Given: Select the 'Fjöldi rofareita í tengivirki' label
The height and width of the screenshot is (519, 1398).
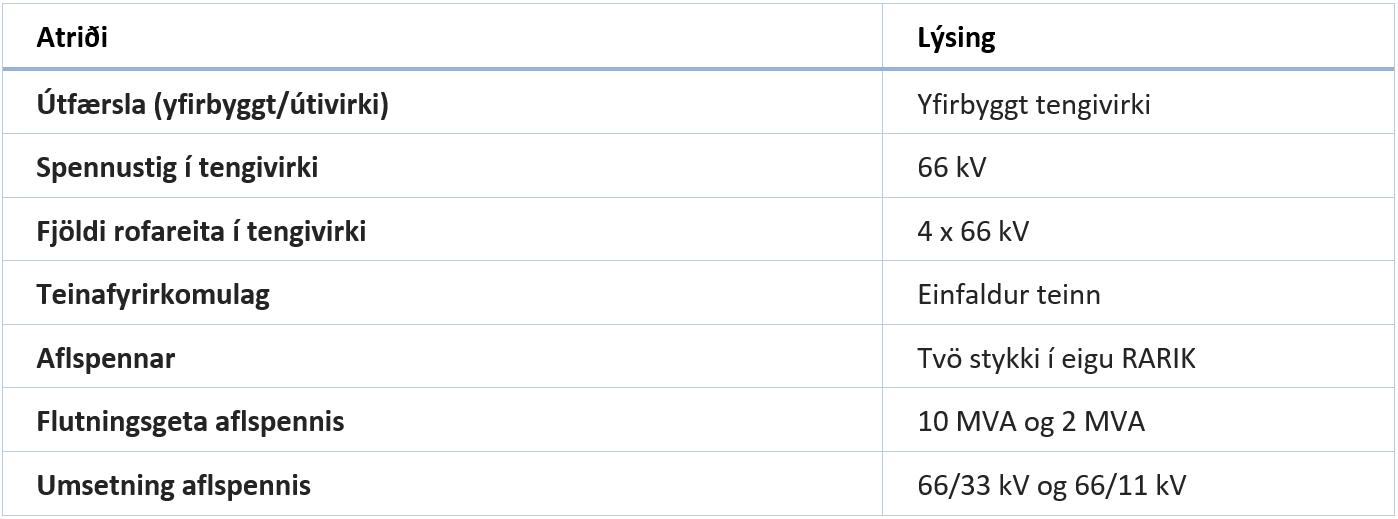Looking at the screenshot, I should coord(201,231).
